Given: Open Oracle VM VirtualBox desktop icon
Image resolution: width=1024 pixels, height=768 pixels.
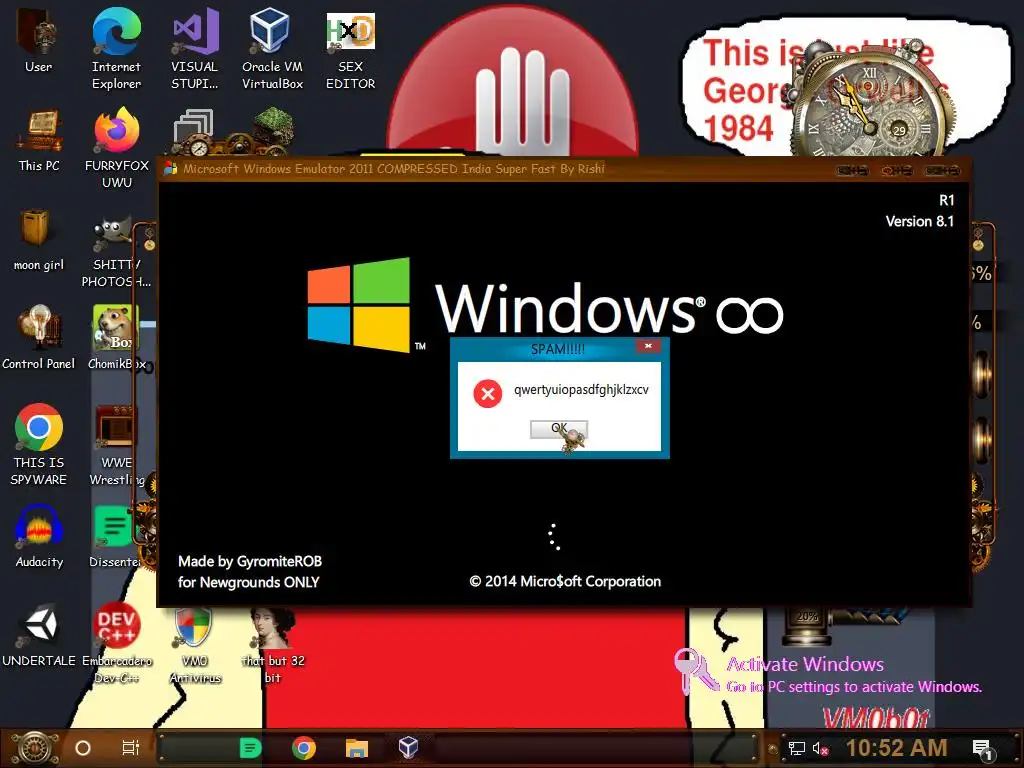Looking at the screenshot, I should click(272, 49).
